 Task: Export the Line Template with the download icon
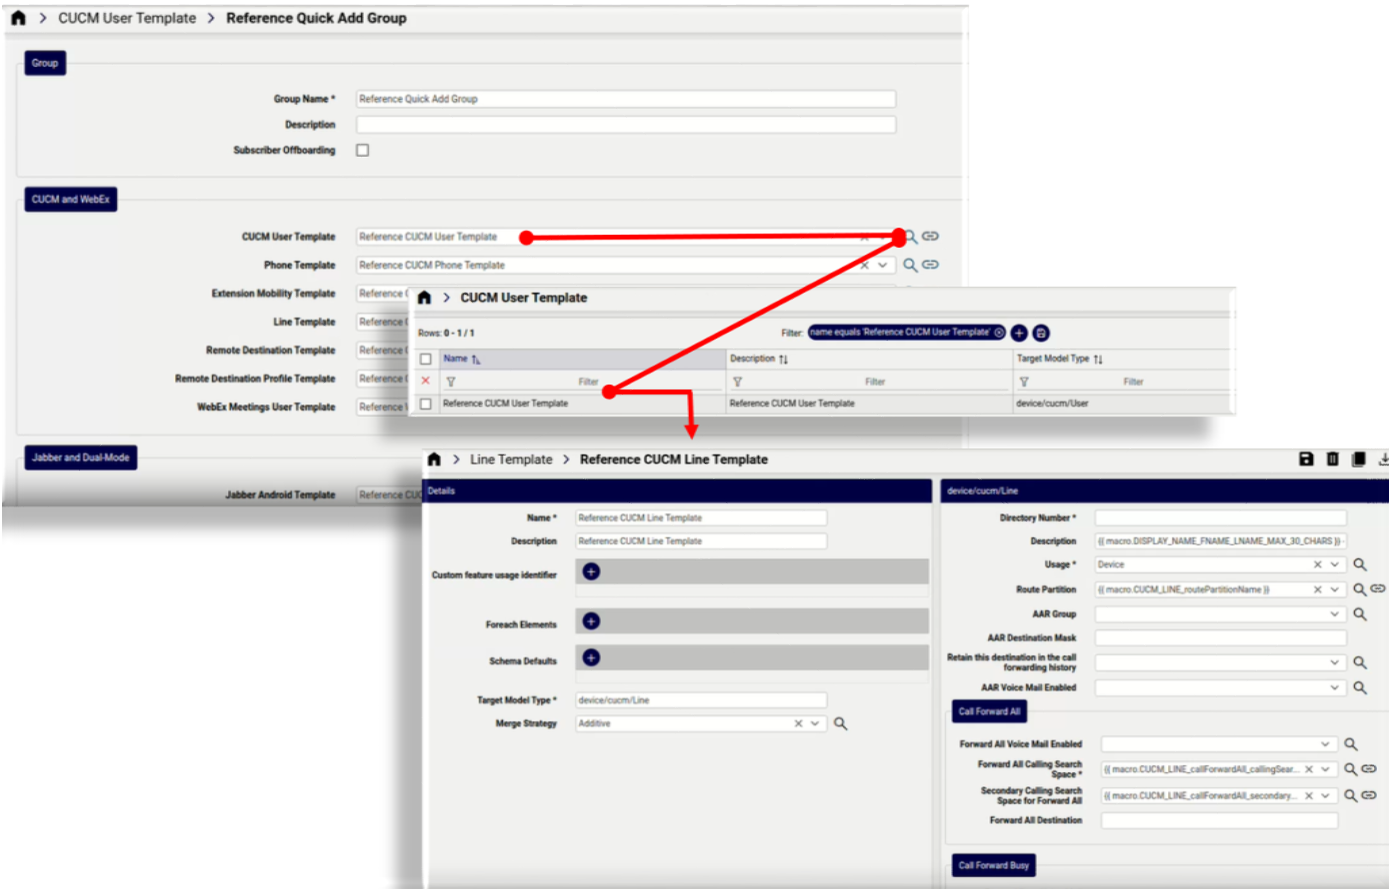click(x=1383, y=458)
